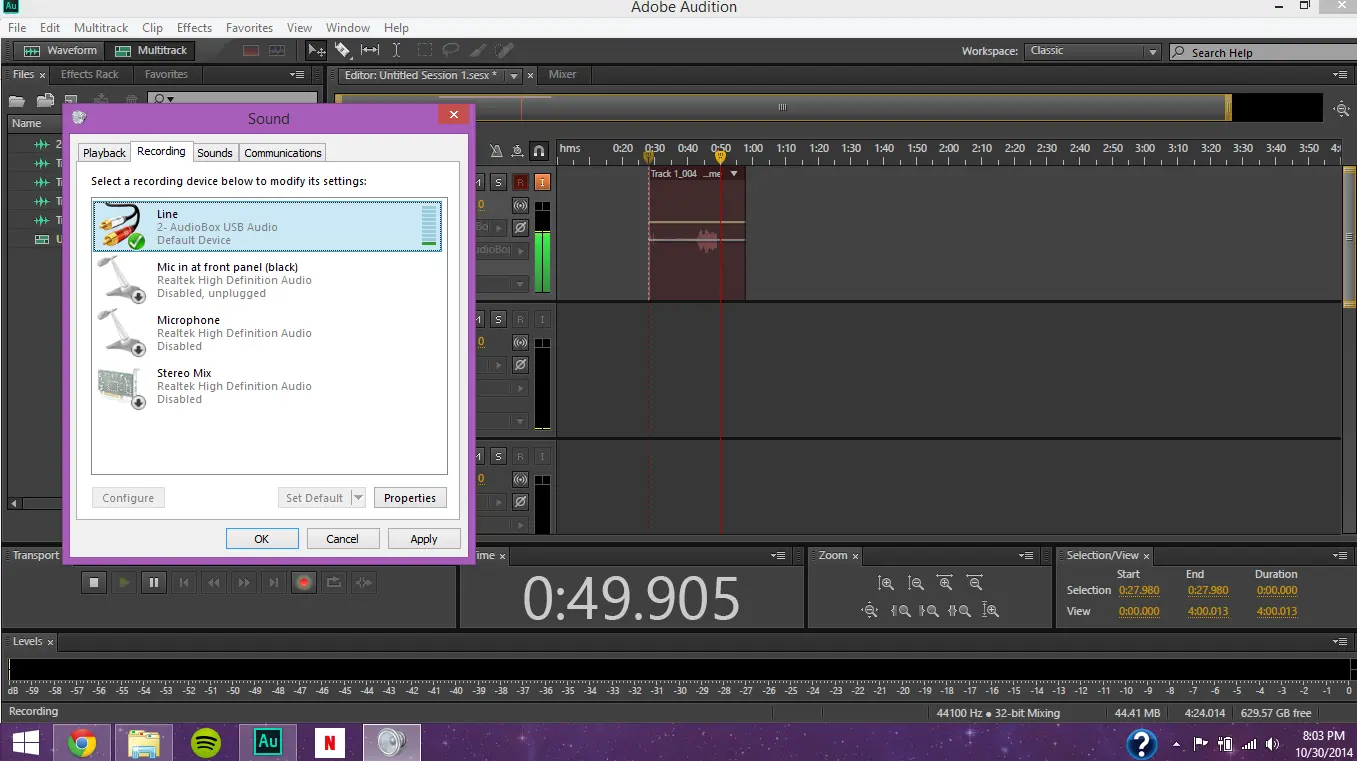
Task: Click OK in the Sound dialog
Action: pyautogui.click(x=262, y=539)
